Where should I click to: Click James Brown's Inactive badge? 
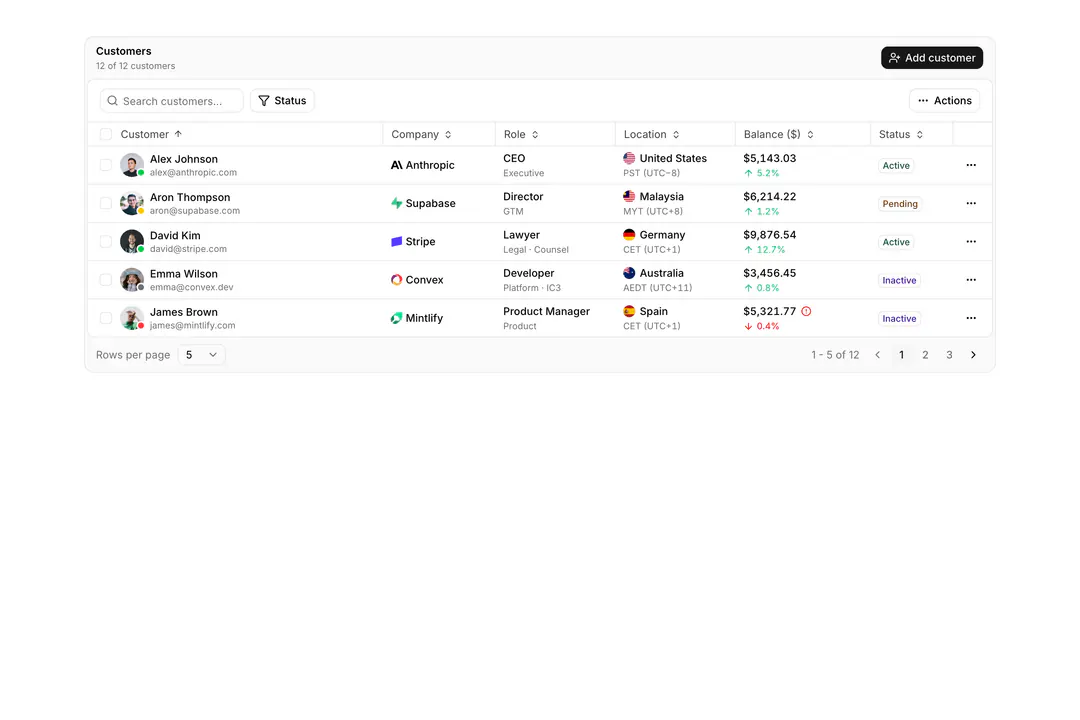coord(900,318)
